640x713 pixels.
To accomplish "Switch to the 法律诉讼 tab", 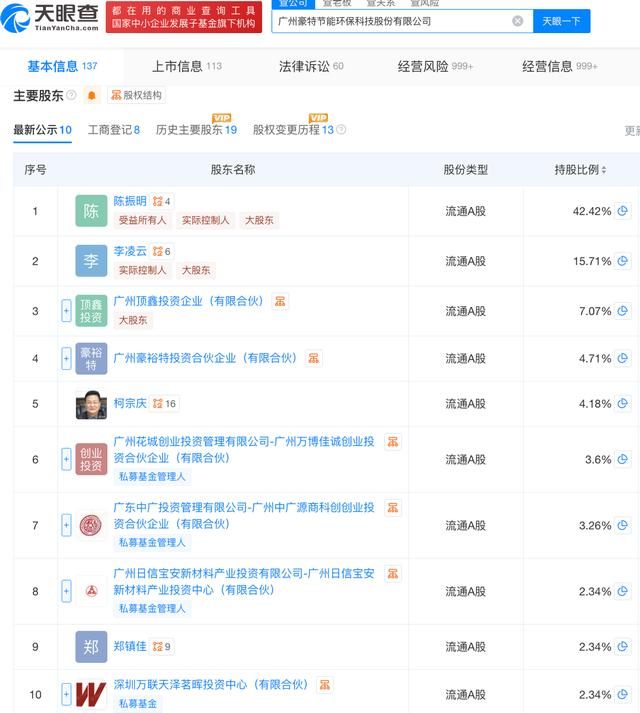I will pyautogui.click(x=310, y=66).
